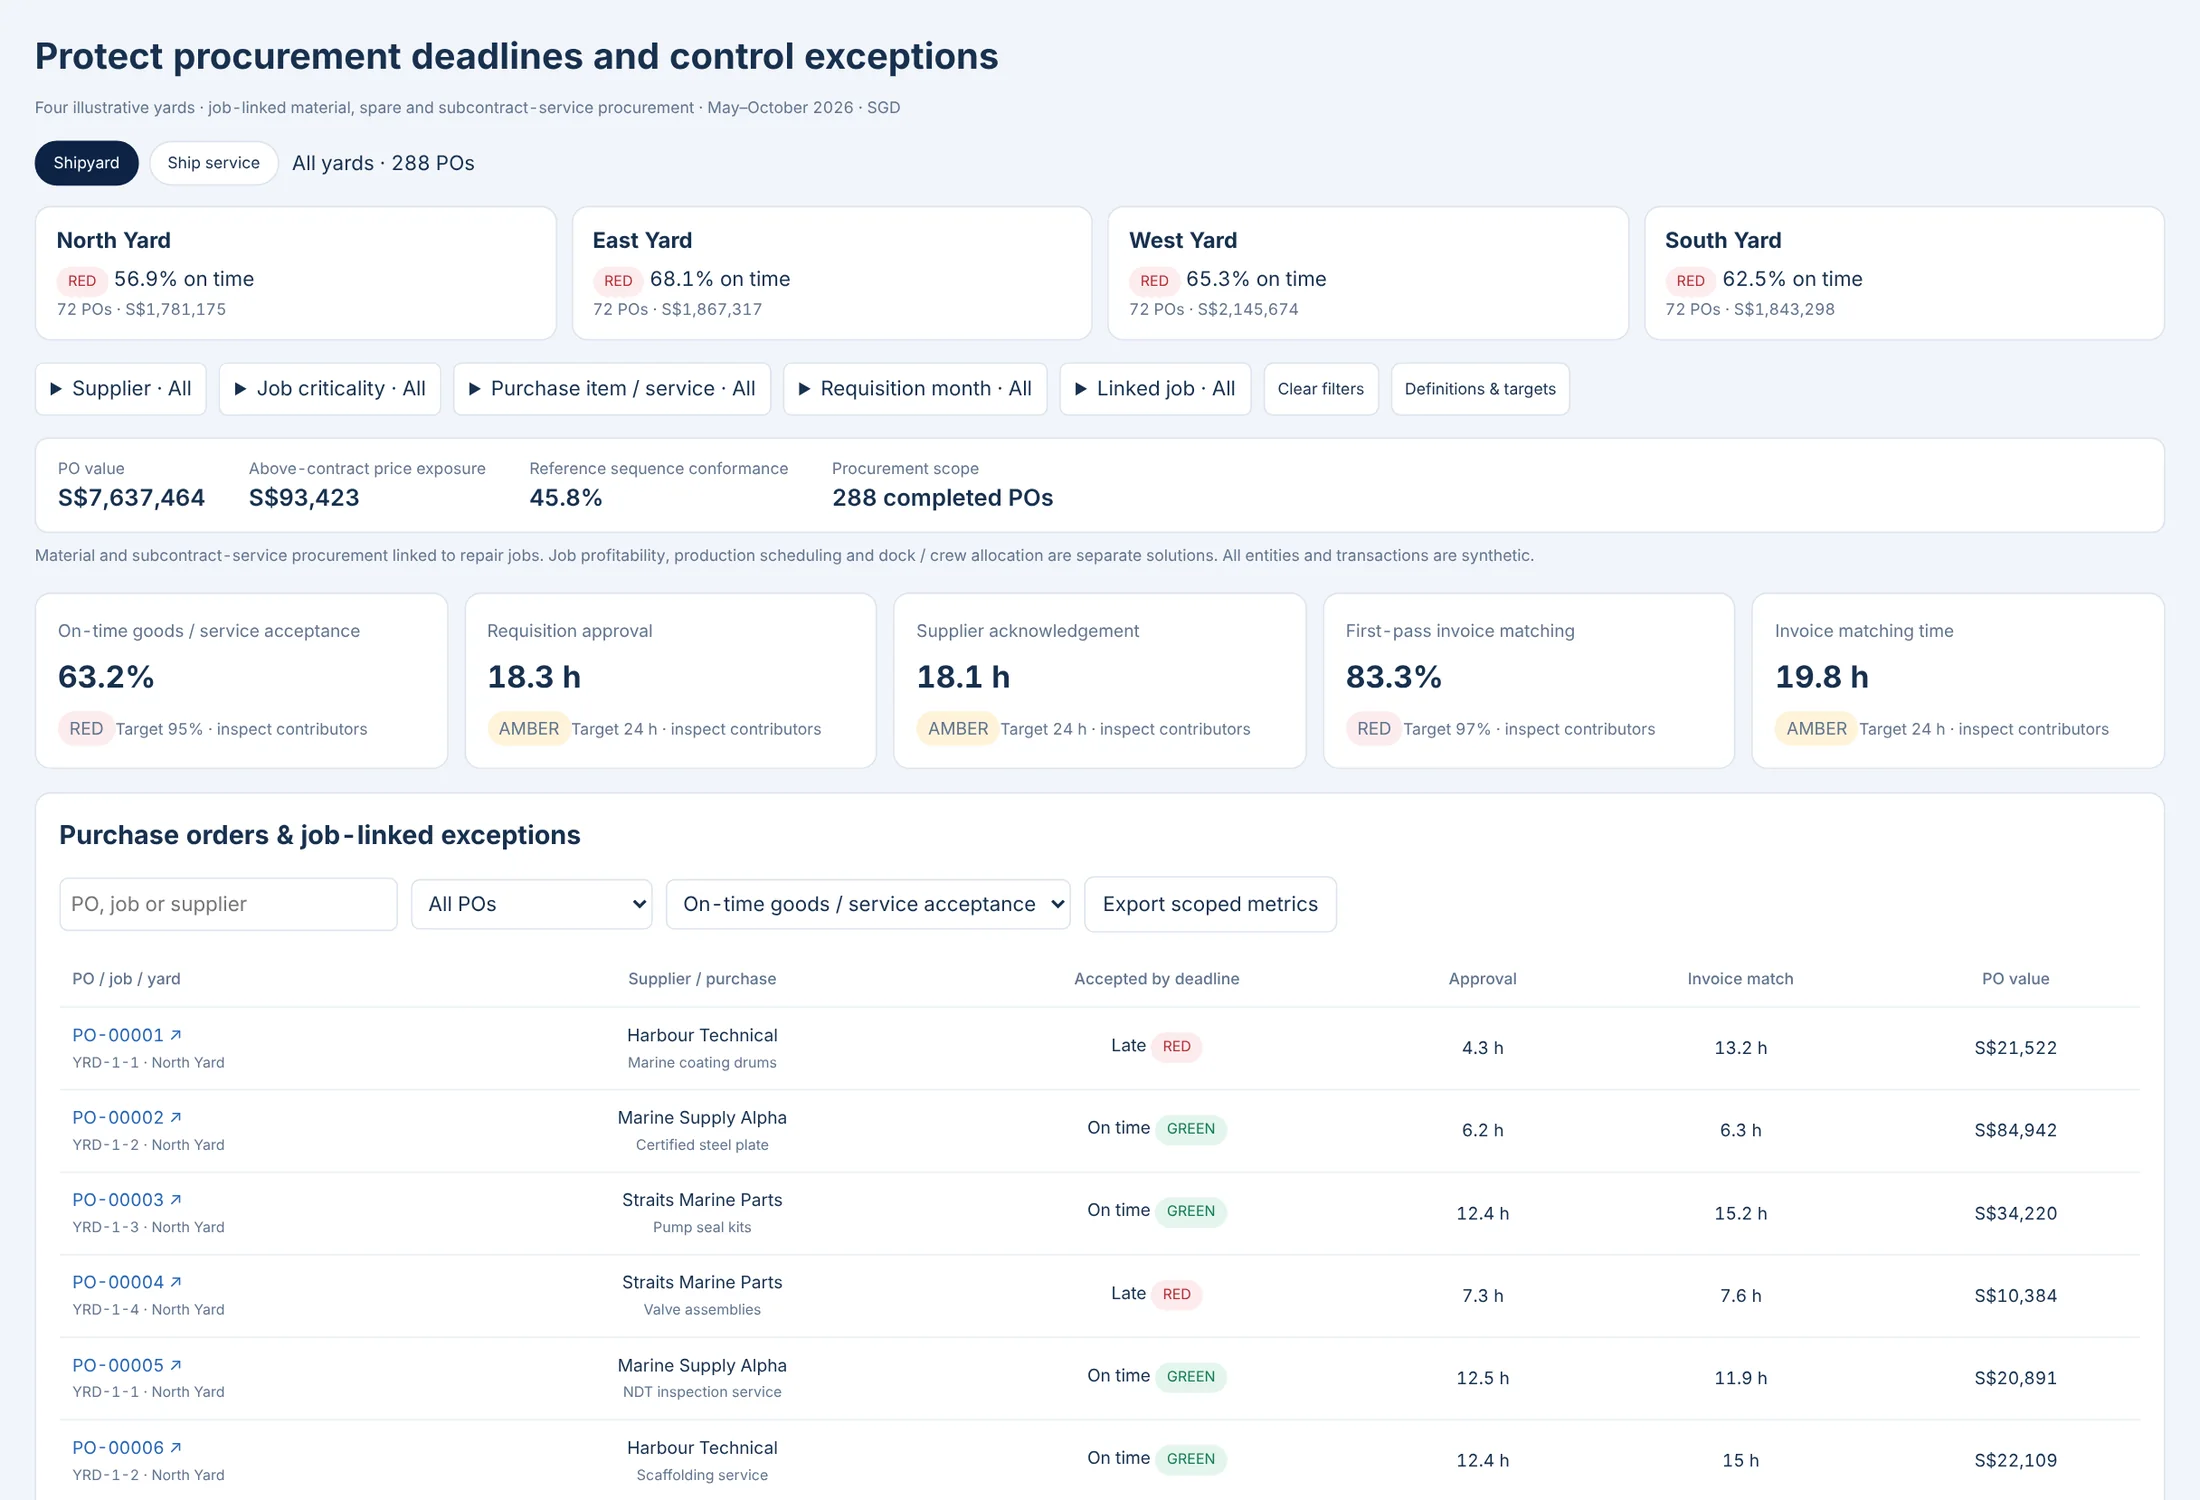
Task: Inspect Requisition approval KPI card
Action: tap(671, 681)
